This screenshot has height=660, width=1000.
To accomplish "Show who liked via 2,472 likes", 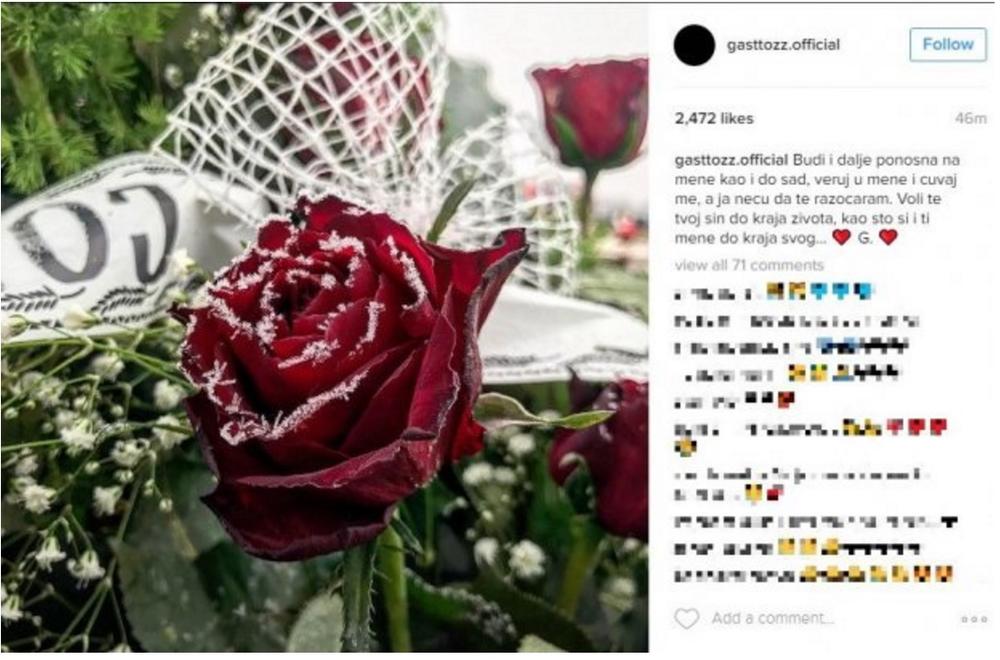I will pos(714,118).
